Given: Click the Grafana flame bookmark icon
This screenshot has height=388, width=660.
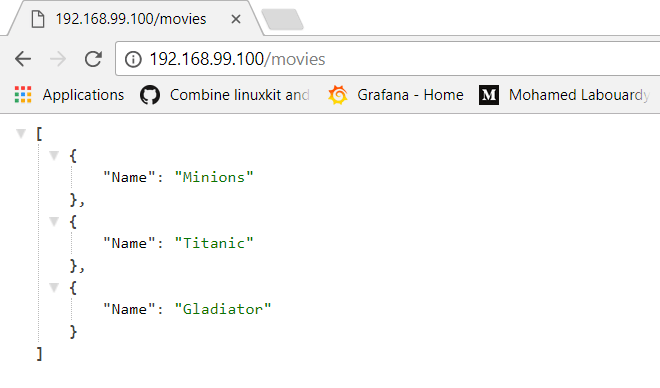Looking at the screenshot, I should (338, 95).
